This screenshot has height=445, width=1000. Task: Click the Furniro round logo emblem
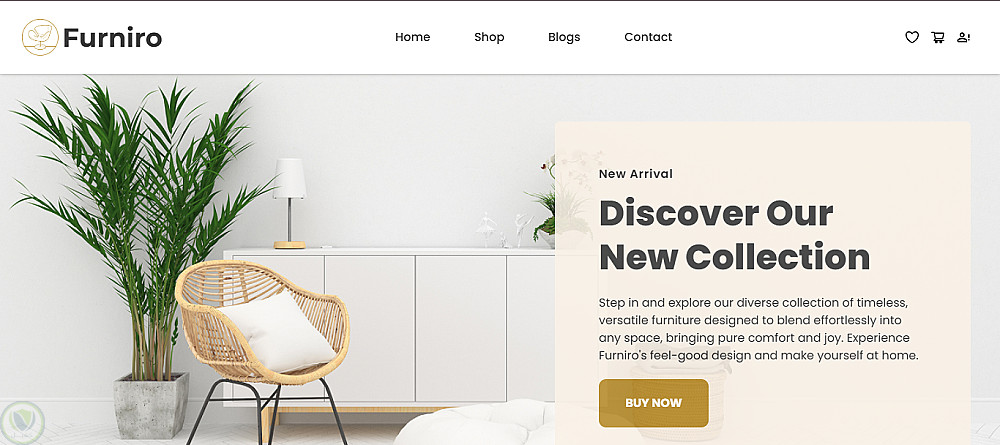tap(40, 37)
